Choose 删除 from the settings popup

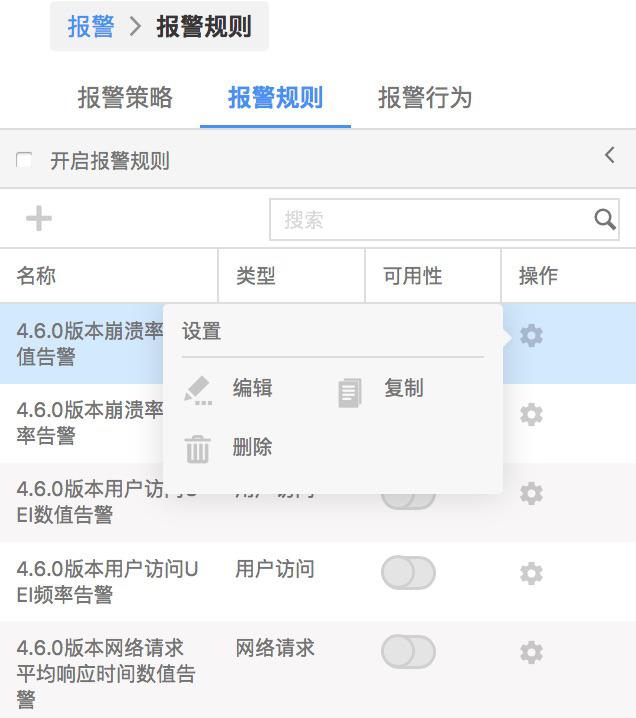point(252,446)
